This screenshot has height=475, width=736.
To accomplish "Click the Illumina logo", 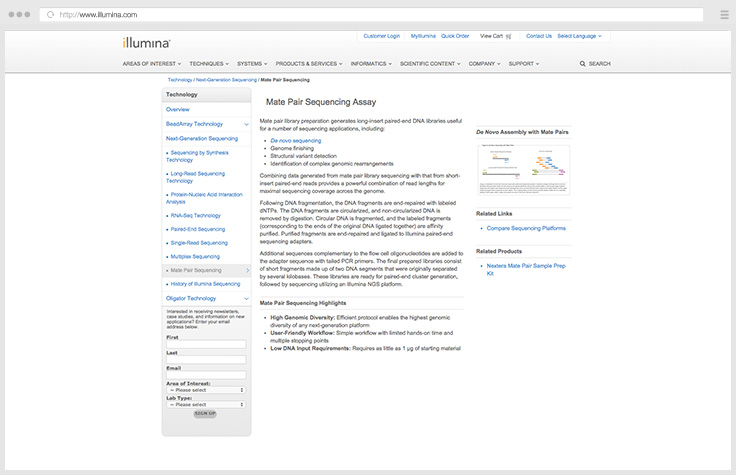I will [147, 43].
